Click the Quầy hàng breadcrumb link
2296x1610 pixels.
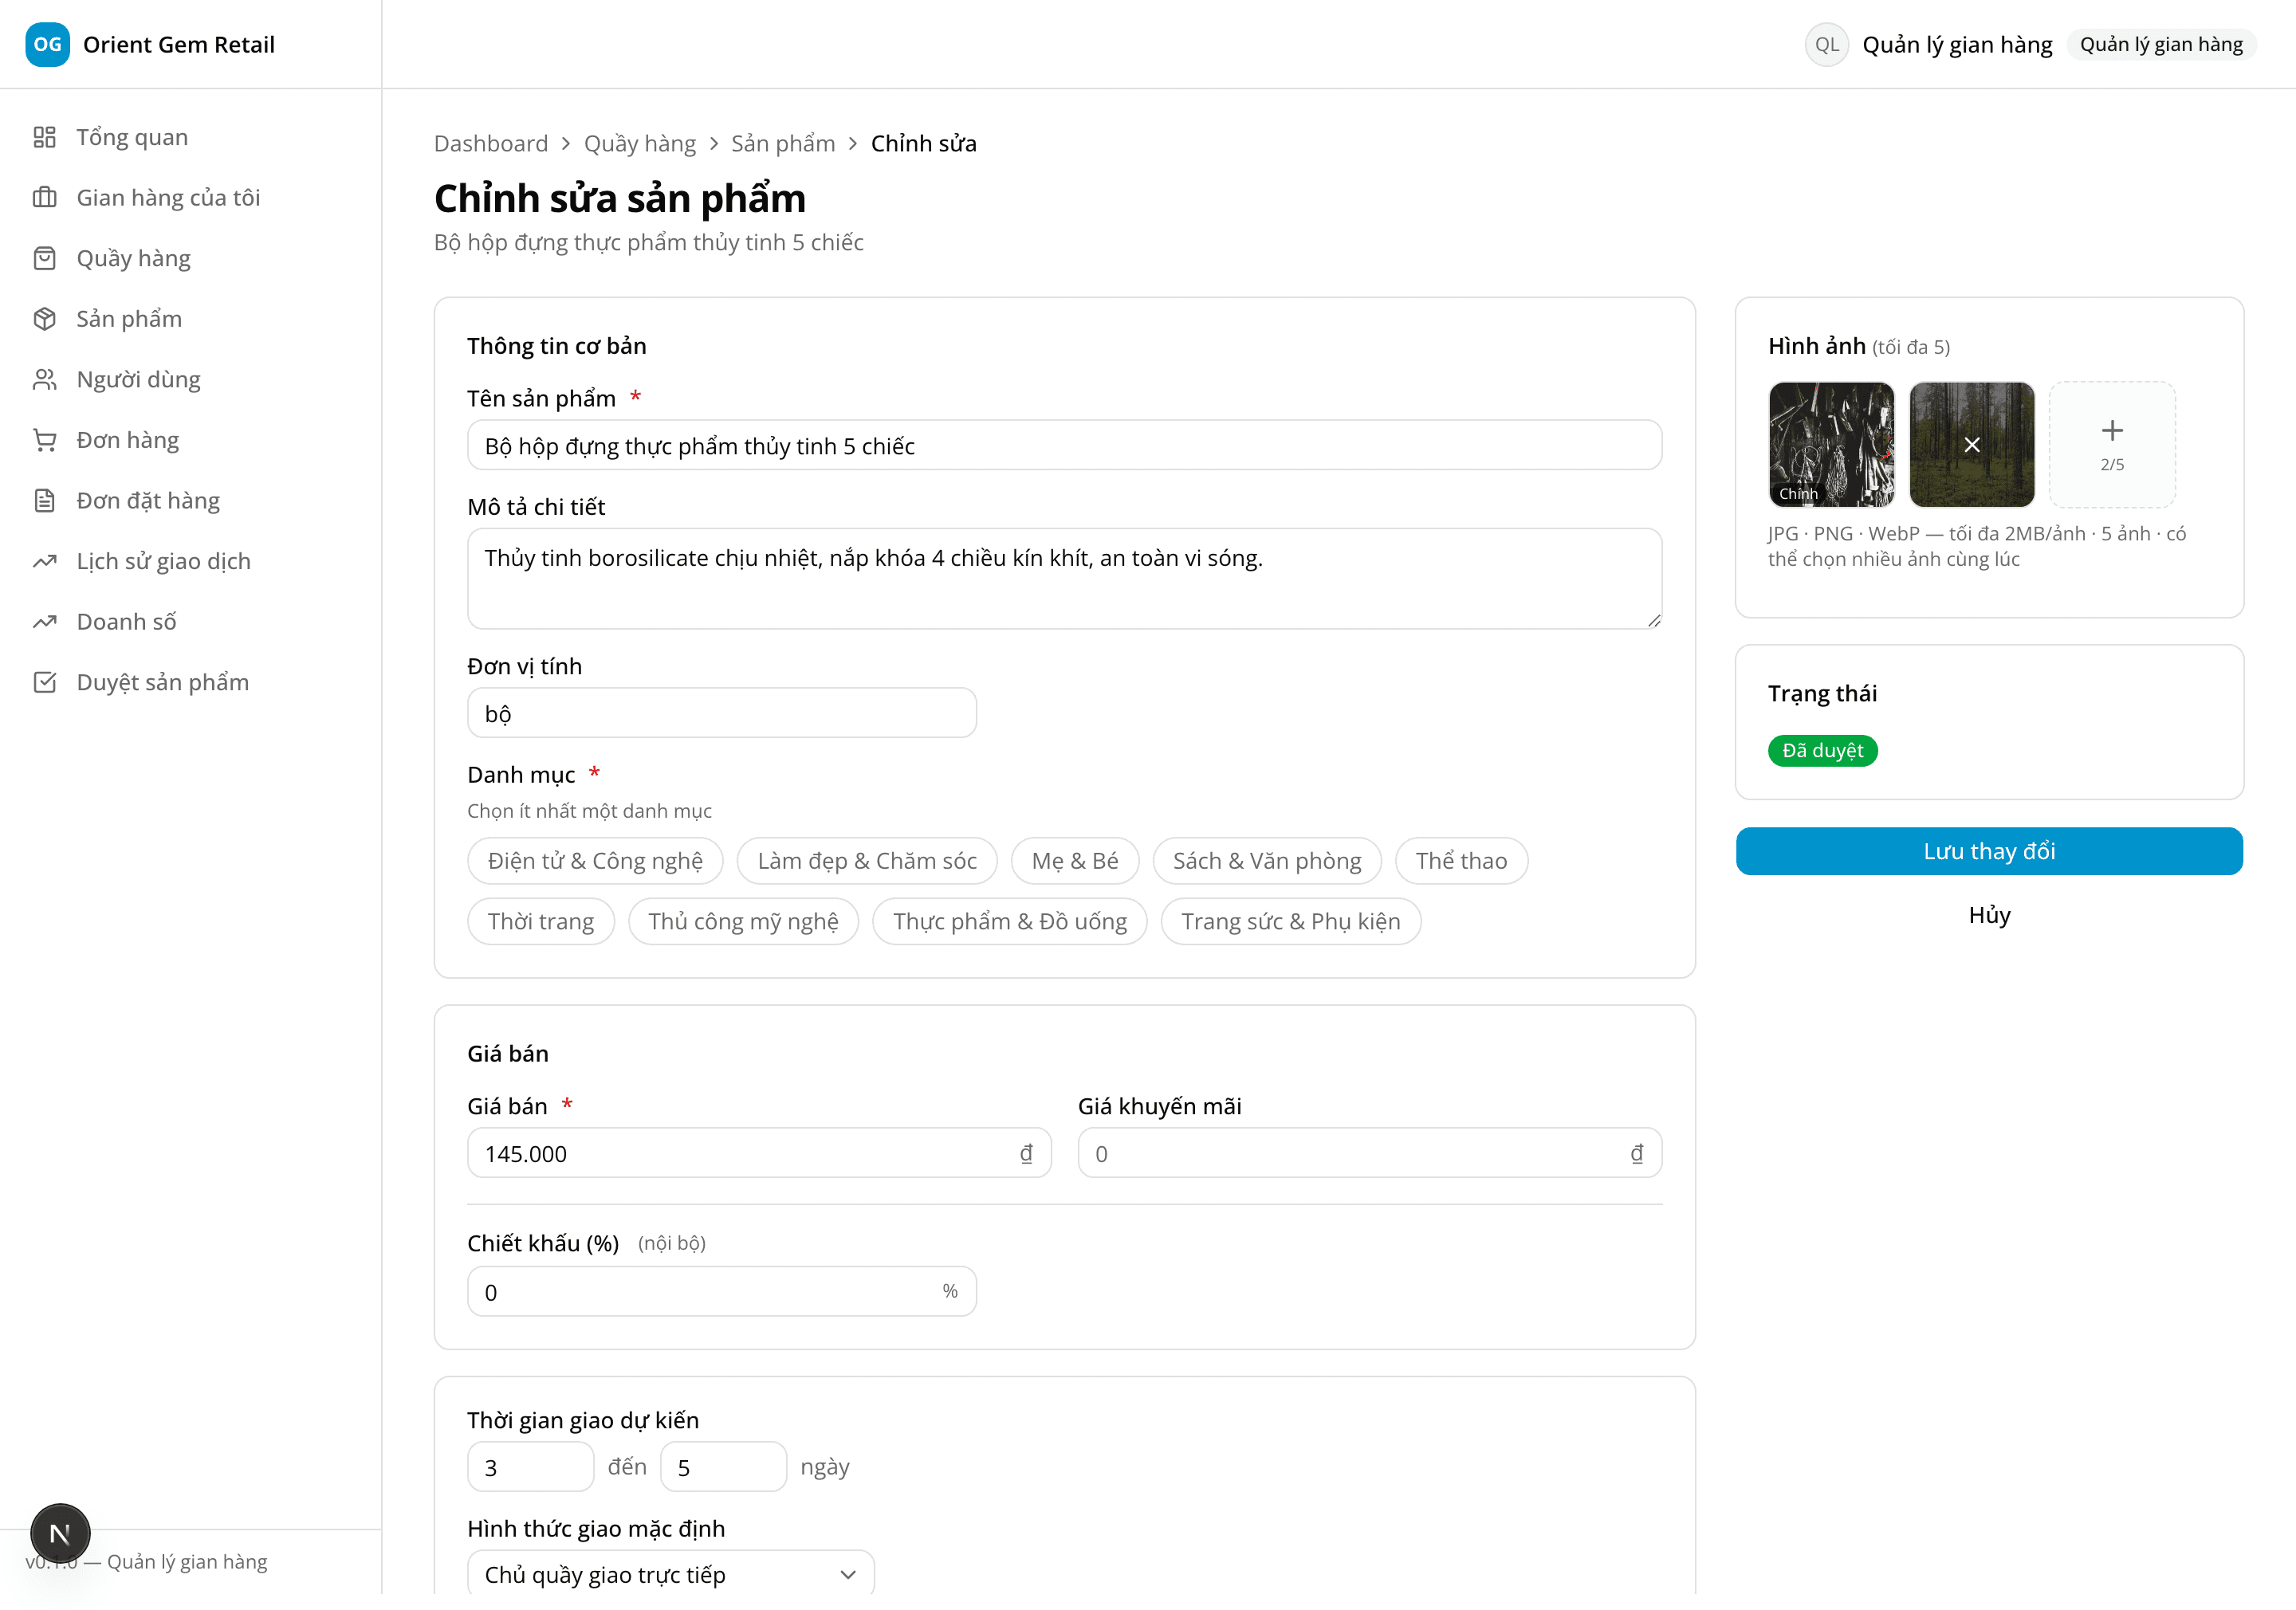640,143
